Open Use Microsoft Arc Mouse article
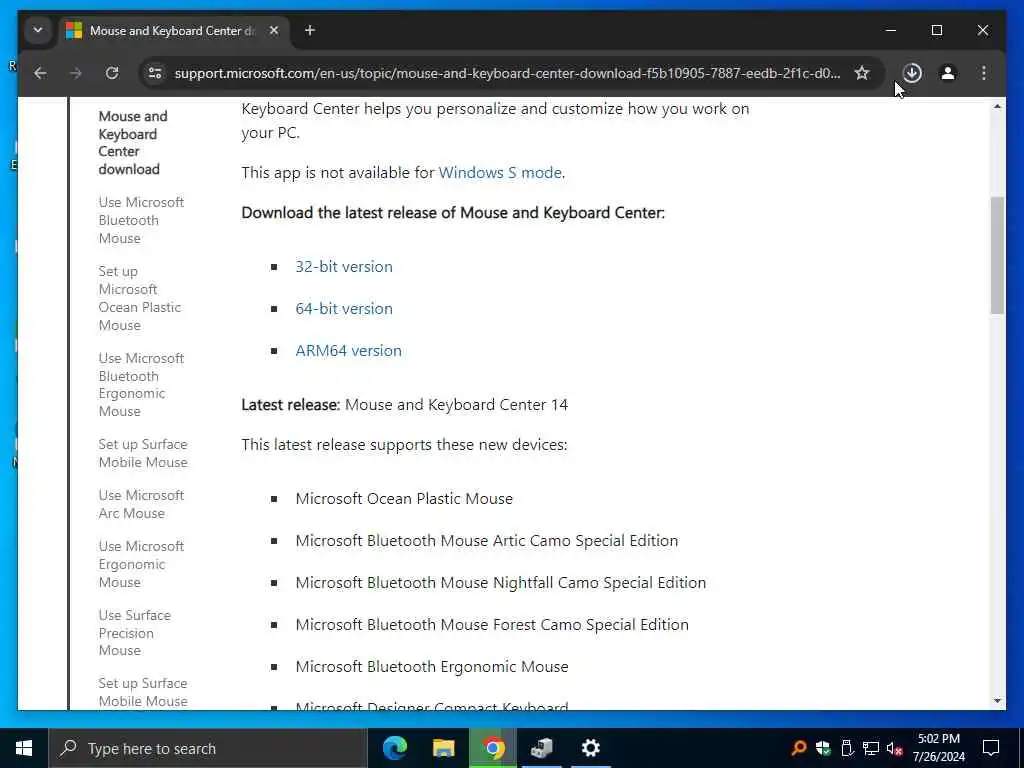1024x768 pixels. coord(141,504)
